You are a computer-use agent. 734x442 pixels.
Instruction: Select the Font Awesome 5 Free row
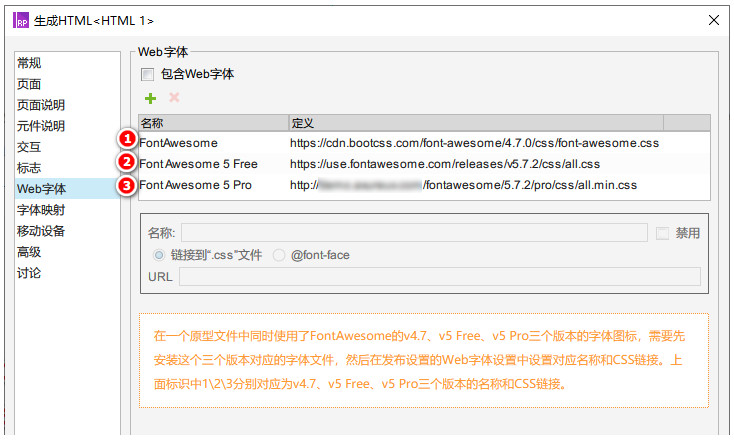pyautogui.click(x=424, y=164)
